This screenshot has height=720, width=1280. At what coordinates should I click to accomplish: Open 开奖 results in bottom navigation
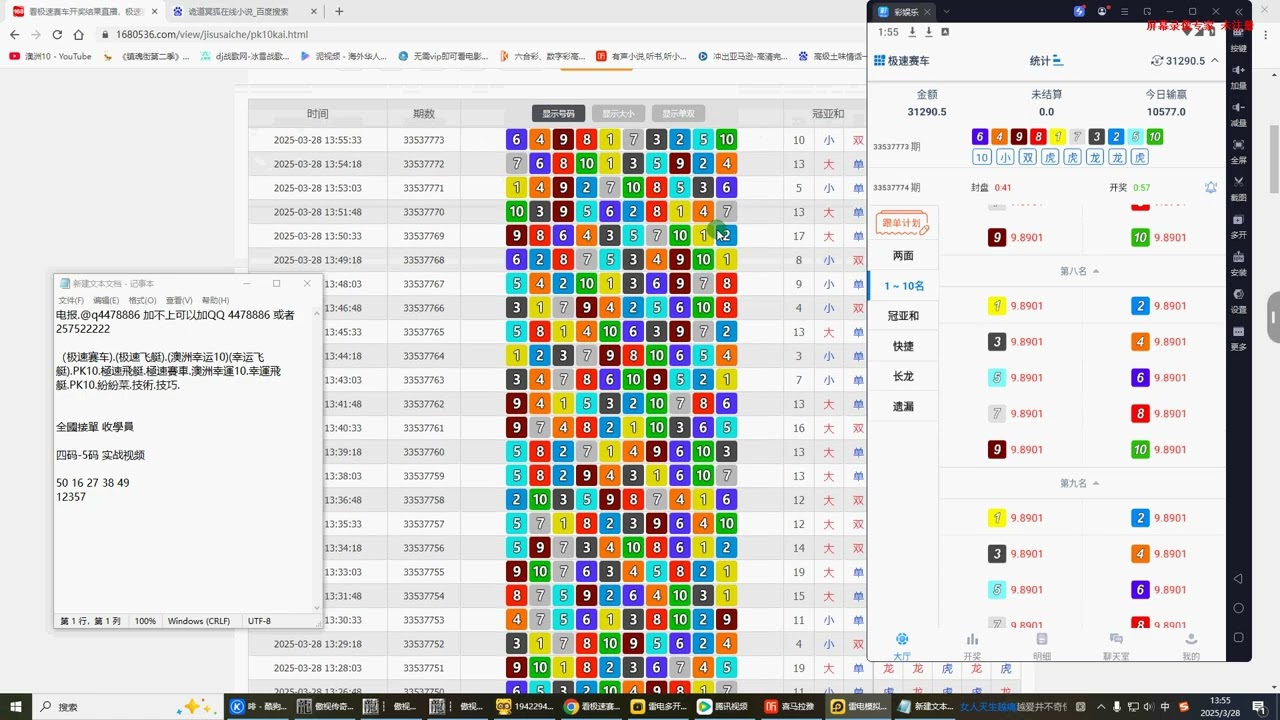tap(972, 646)
